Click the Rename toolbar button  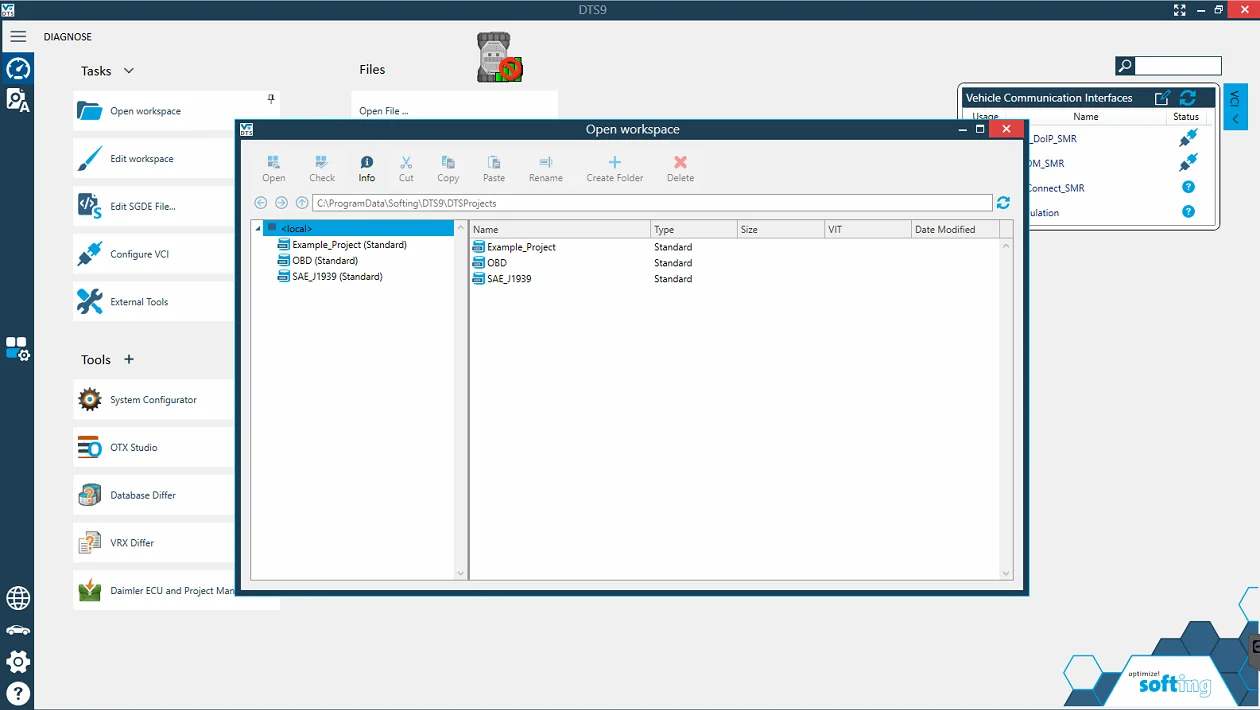click(x=546, y=168)
